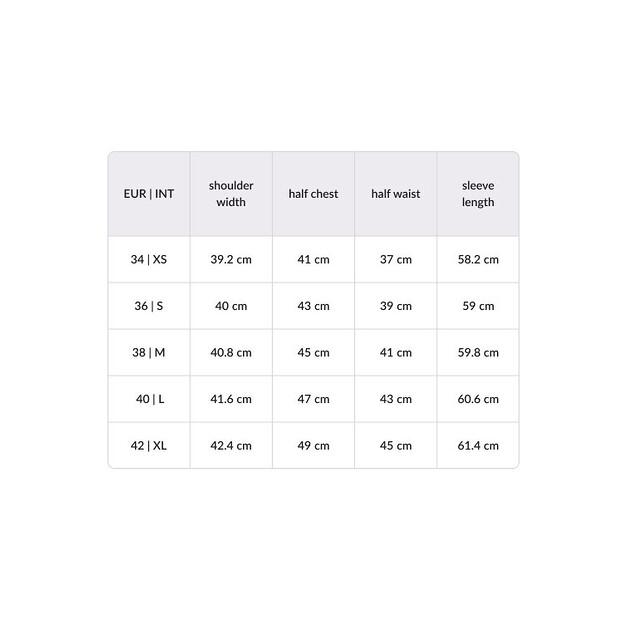Select the 47 cm half chest cell
The height and width of the screenshot is (620, 628).
click(x=313, y=399)
